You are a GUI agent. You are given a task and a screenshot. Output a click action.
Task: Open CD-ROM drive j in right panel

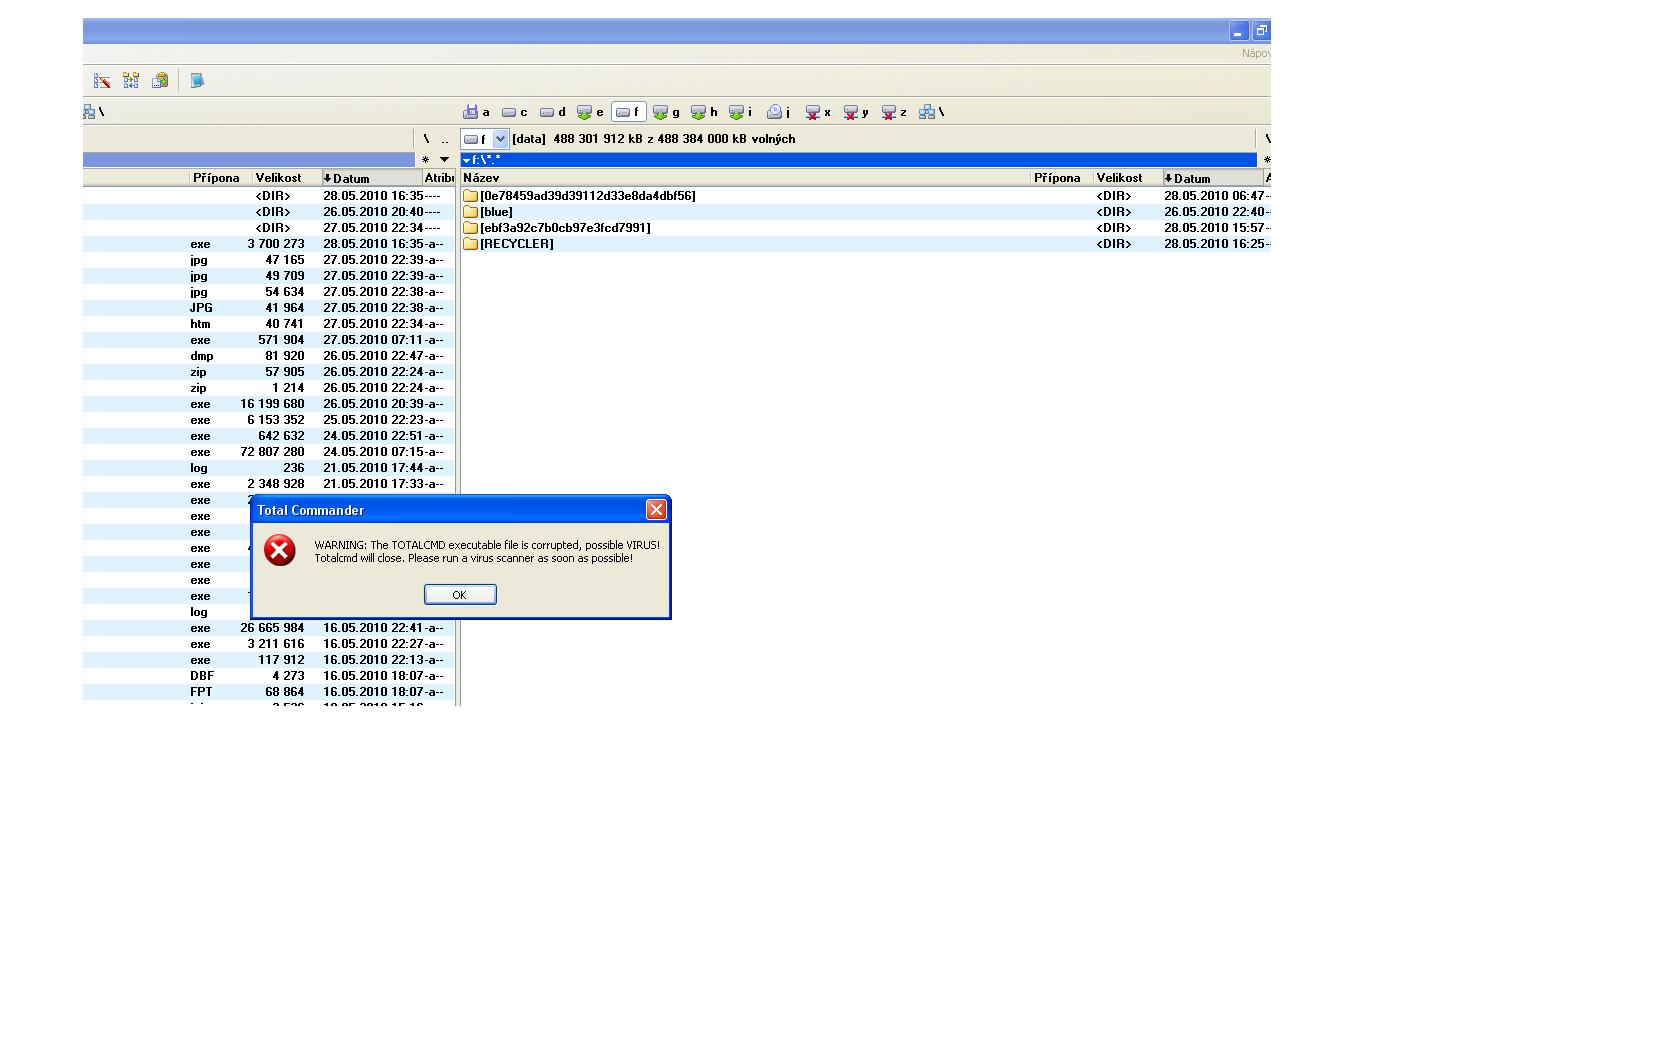coord(779,112)
